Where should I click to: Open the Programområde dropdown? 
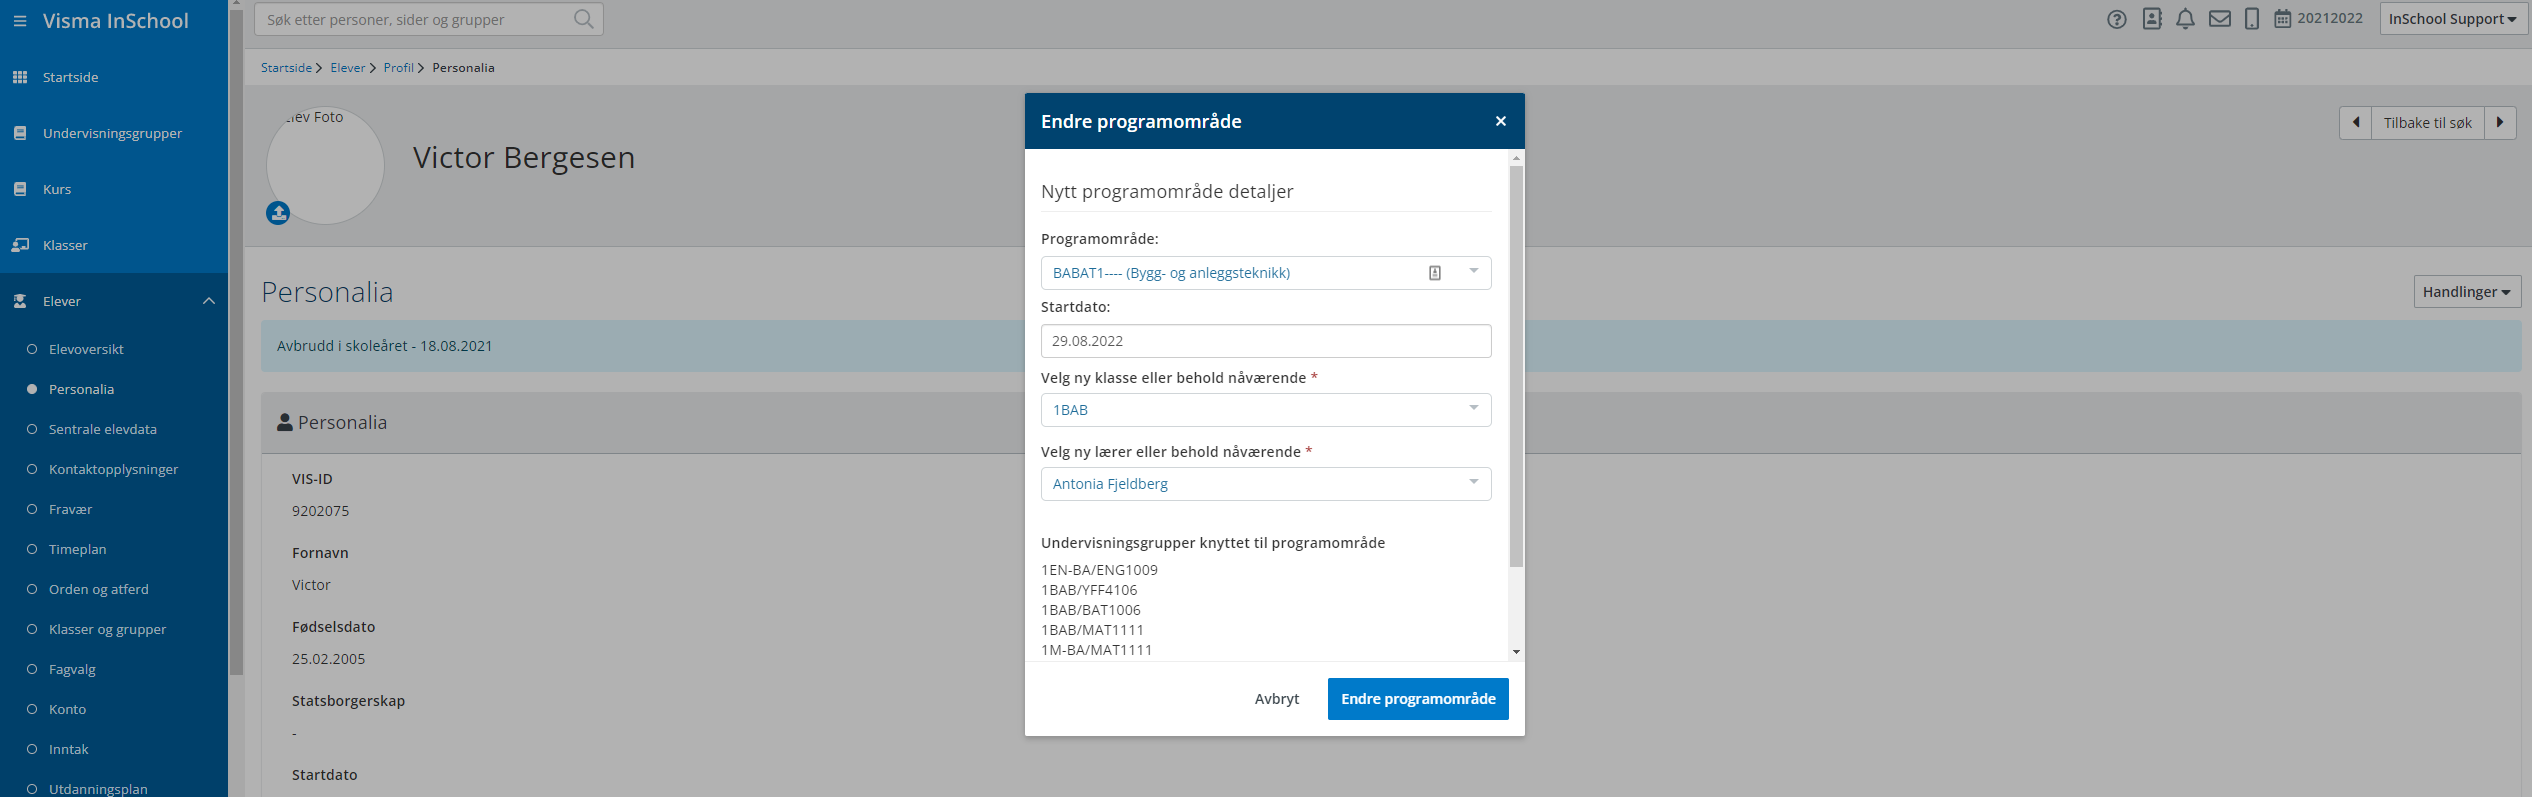tap(1473, 272)
